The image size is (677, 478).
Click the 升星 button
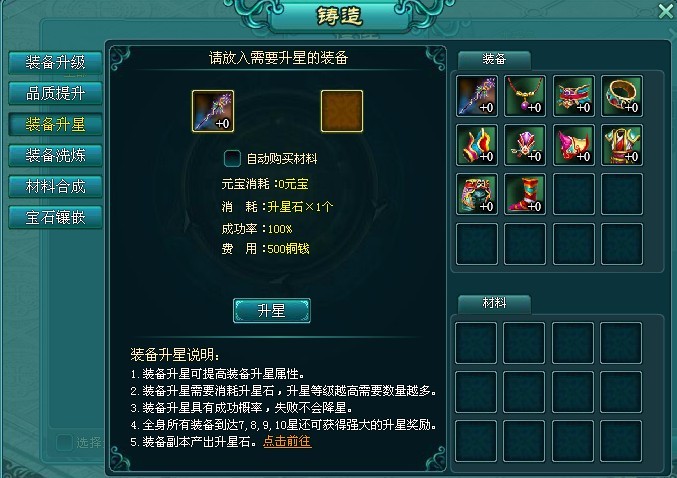click(272, 310)
